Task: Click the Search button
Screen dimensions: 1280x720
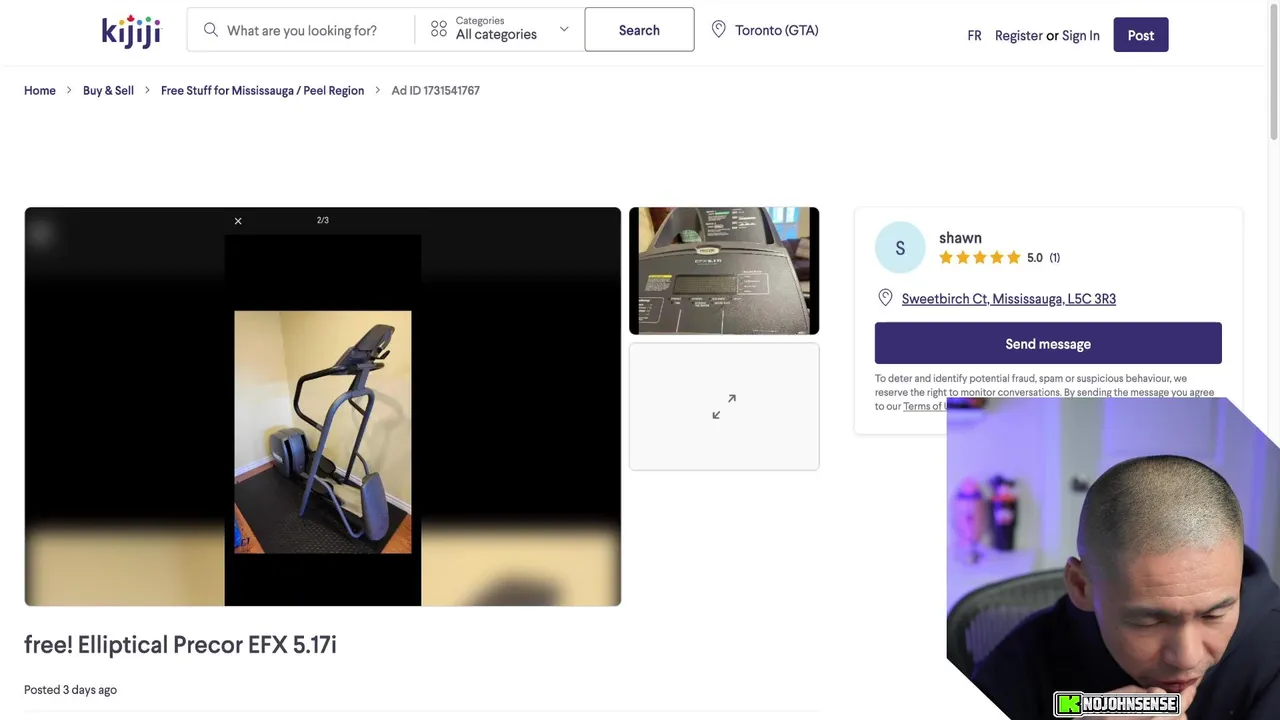Action: [x=639, y=30]
